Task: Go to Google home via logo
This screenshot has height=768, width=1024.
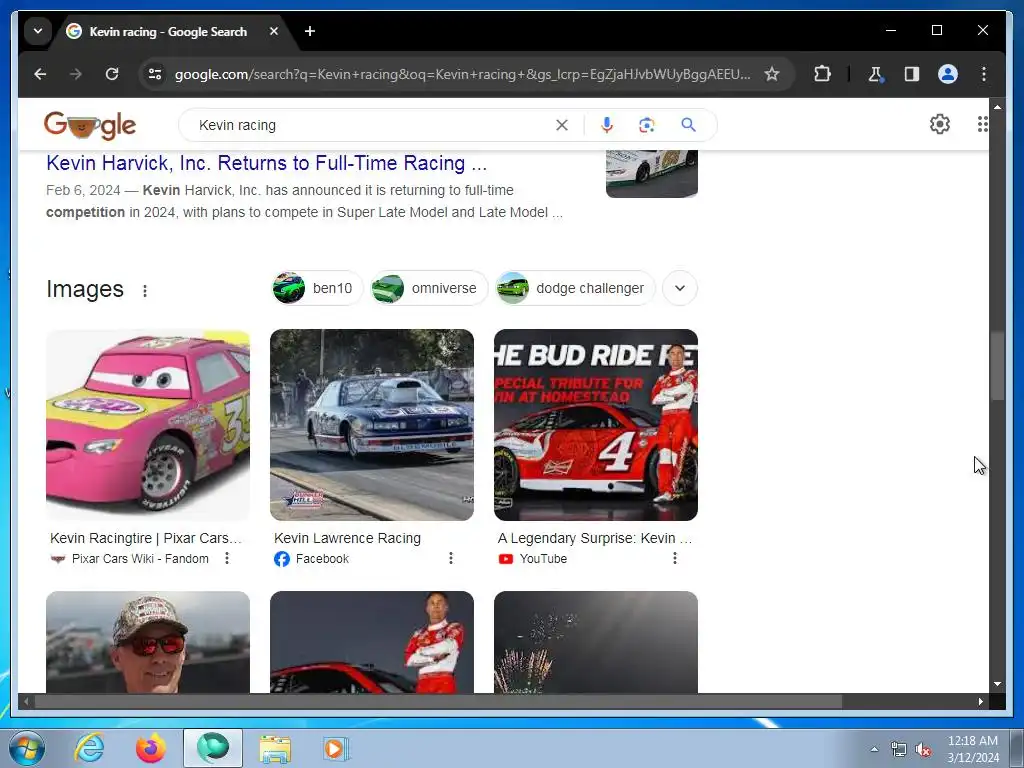Action: pyautogui.click(x=90, y=125)
